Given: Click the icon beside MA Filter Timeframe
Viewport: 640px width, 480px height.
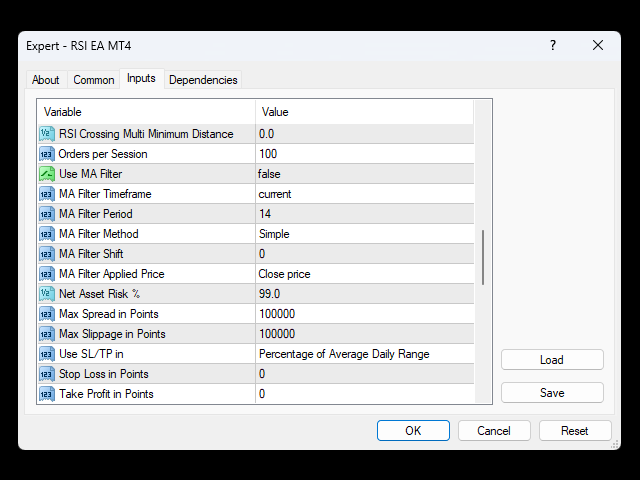Looking at the screenshot, I should click(47, 194).
